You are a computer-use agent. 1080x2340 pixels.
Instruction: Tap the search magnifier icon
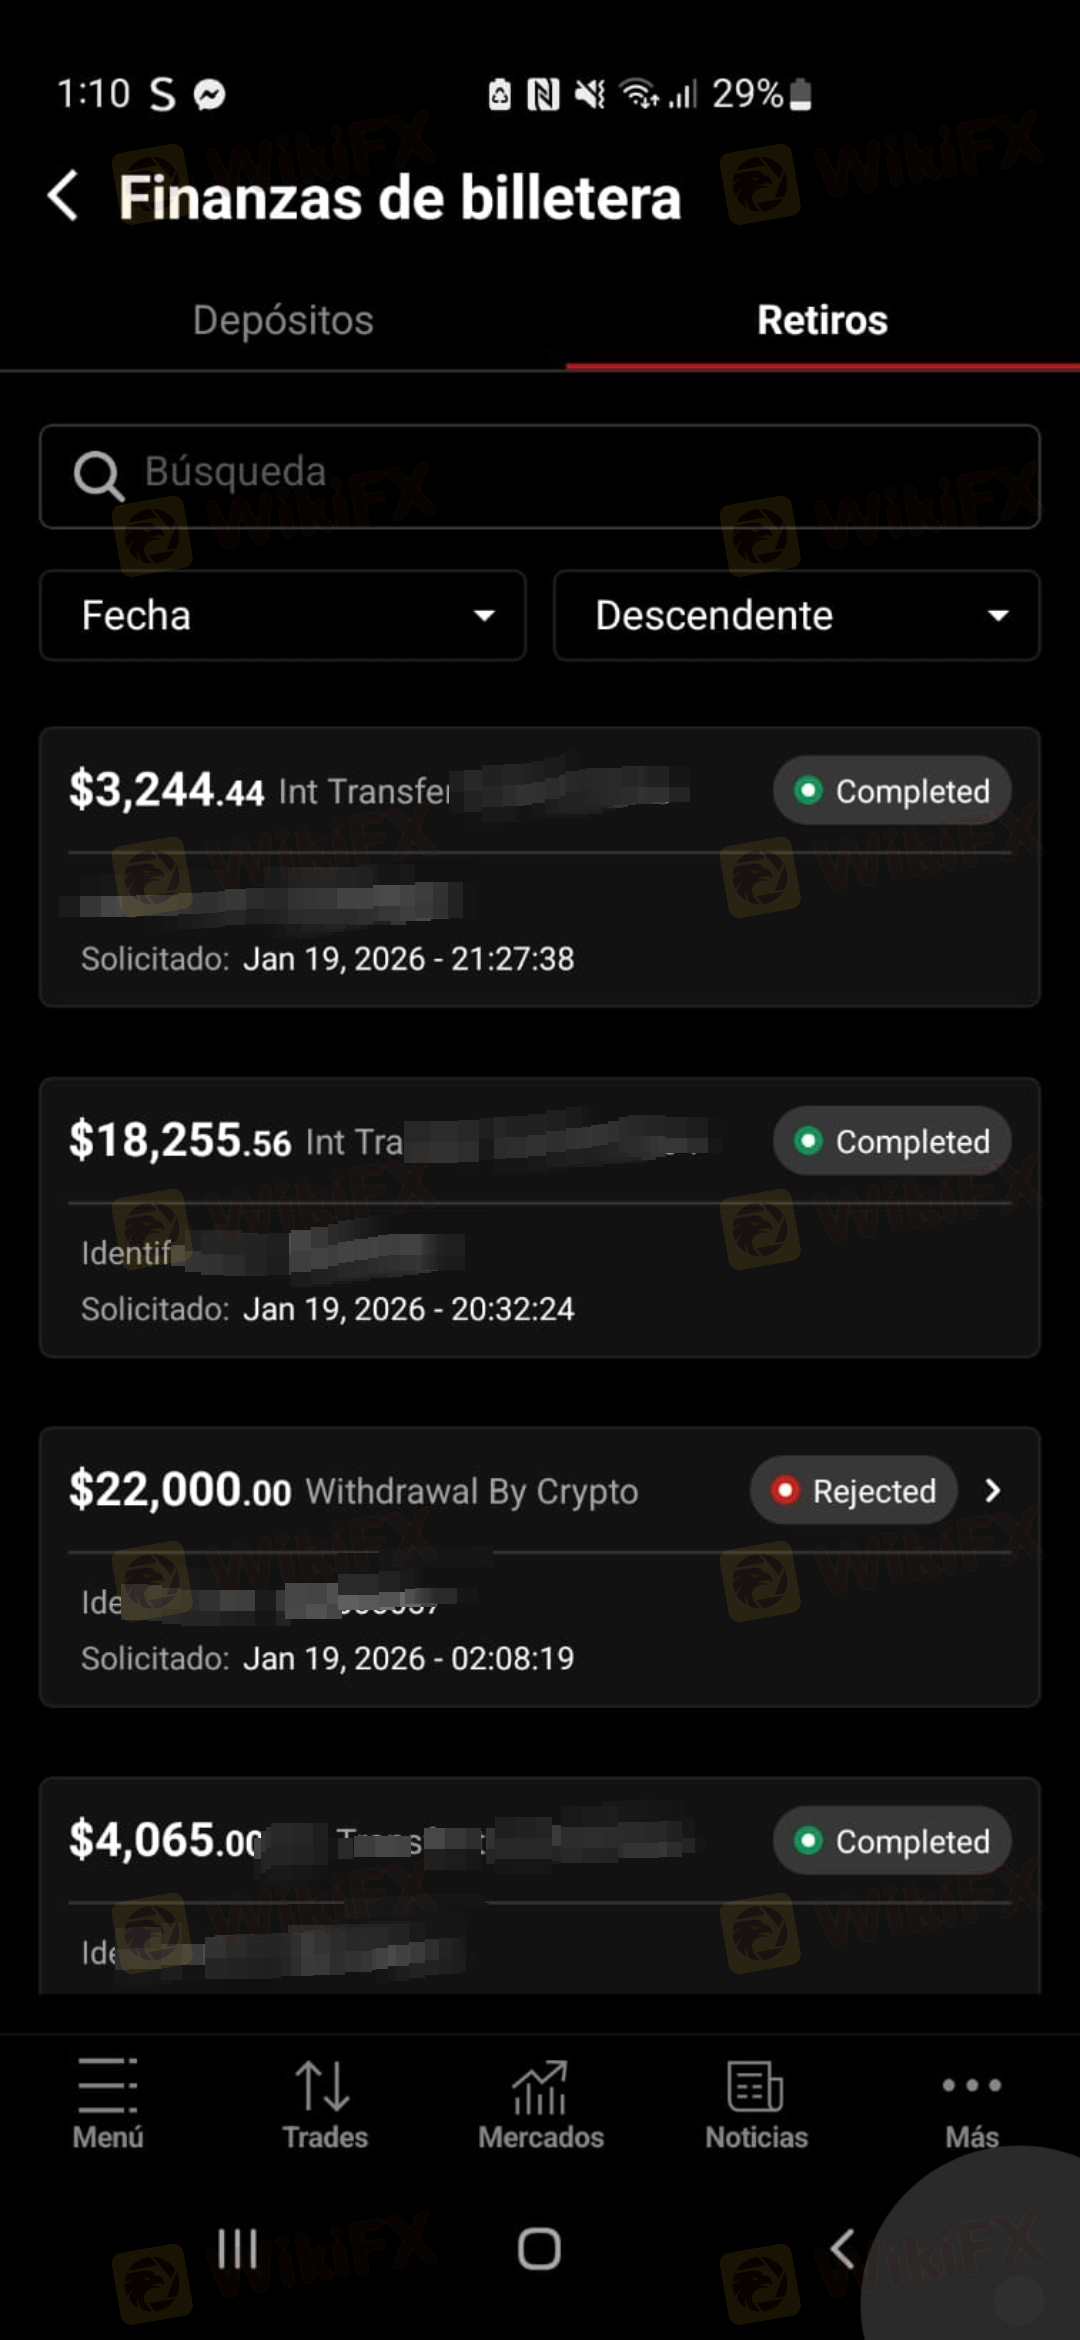98,475
